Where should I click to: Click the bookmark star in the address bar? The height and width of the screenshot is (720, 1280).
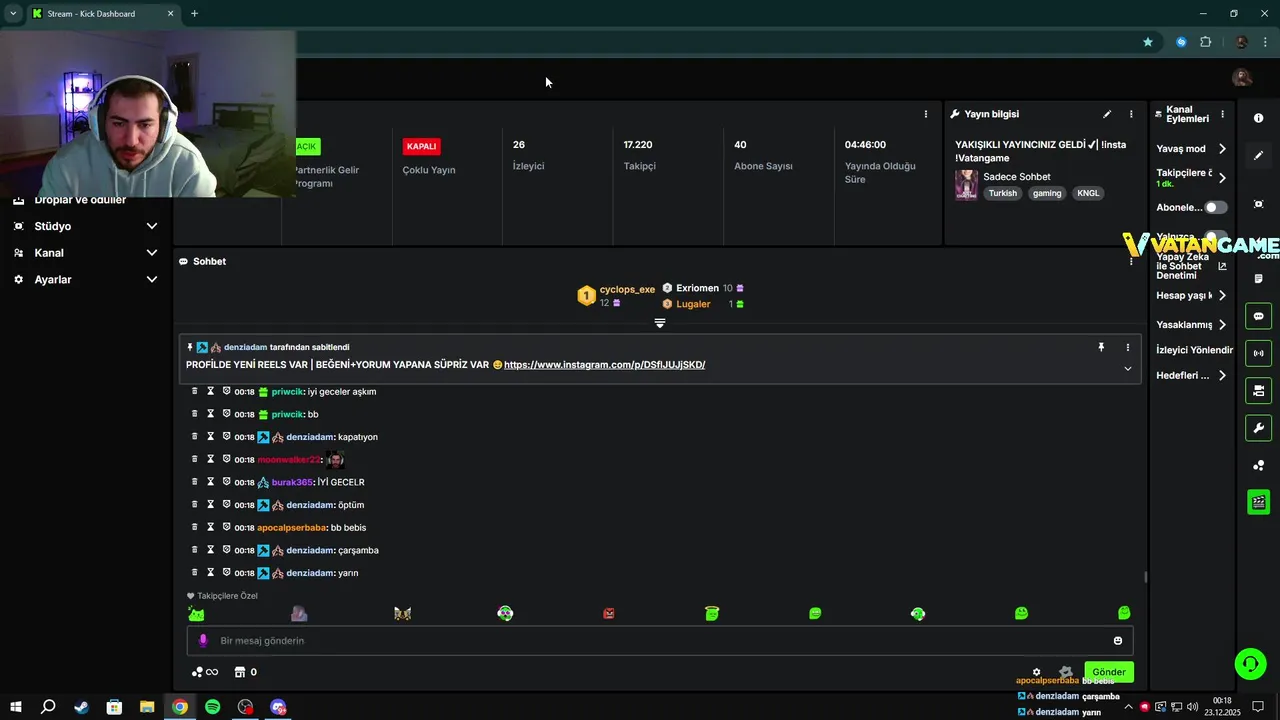pos(1148,42)
